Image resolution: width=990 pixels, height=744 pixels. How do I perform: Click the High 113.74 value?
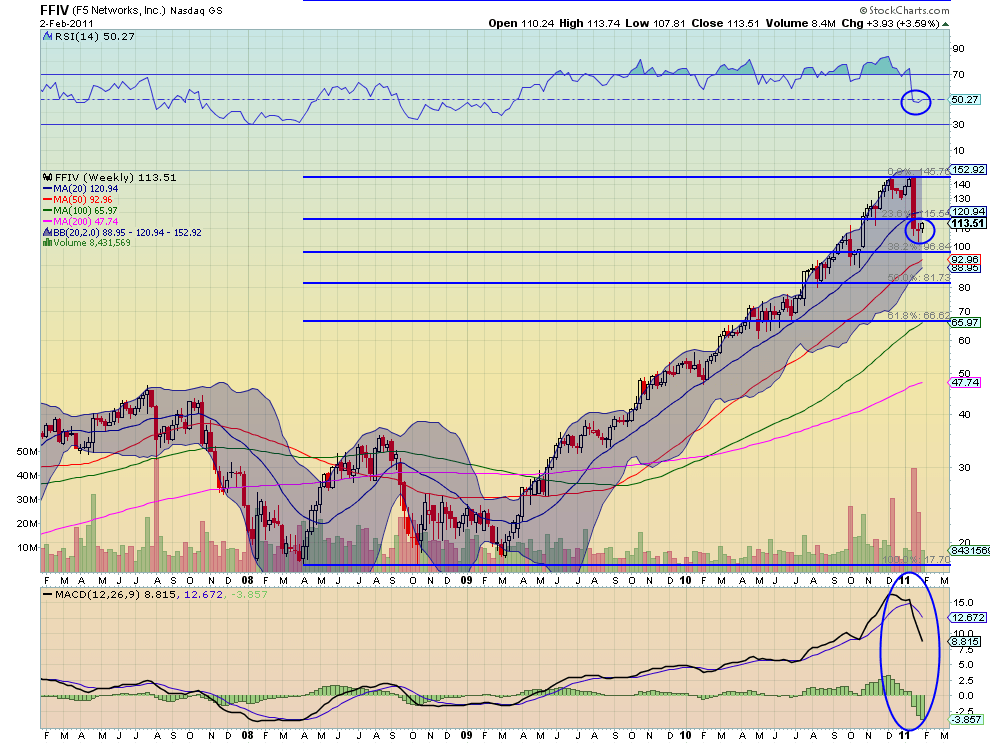coord(590,23)
